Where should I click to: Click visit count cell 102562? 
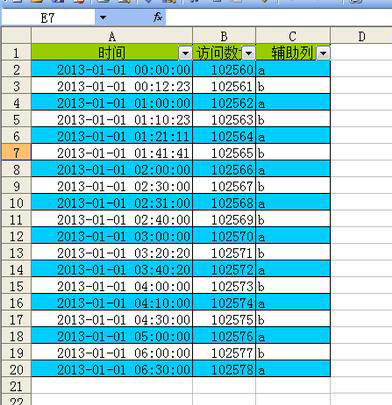click(224, 103)
